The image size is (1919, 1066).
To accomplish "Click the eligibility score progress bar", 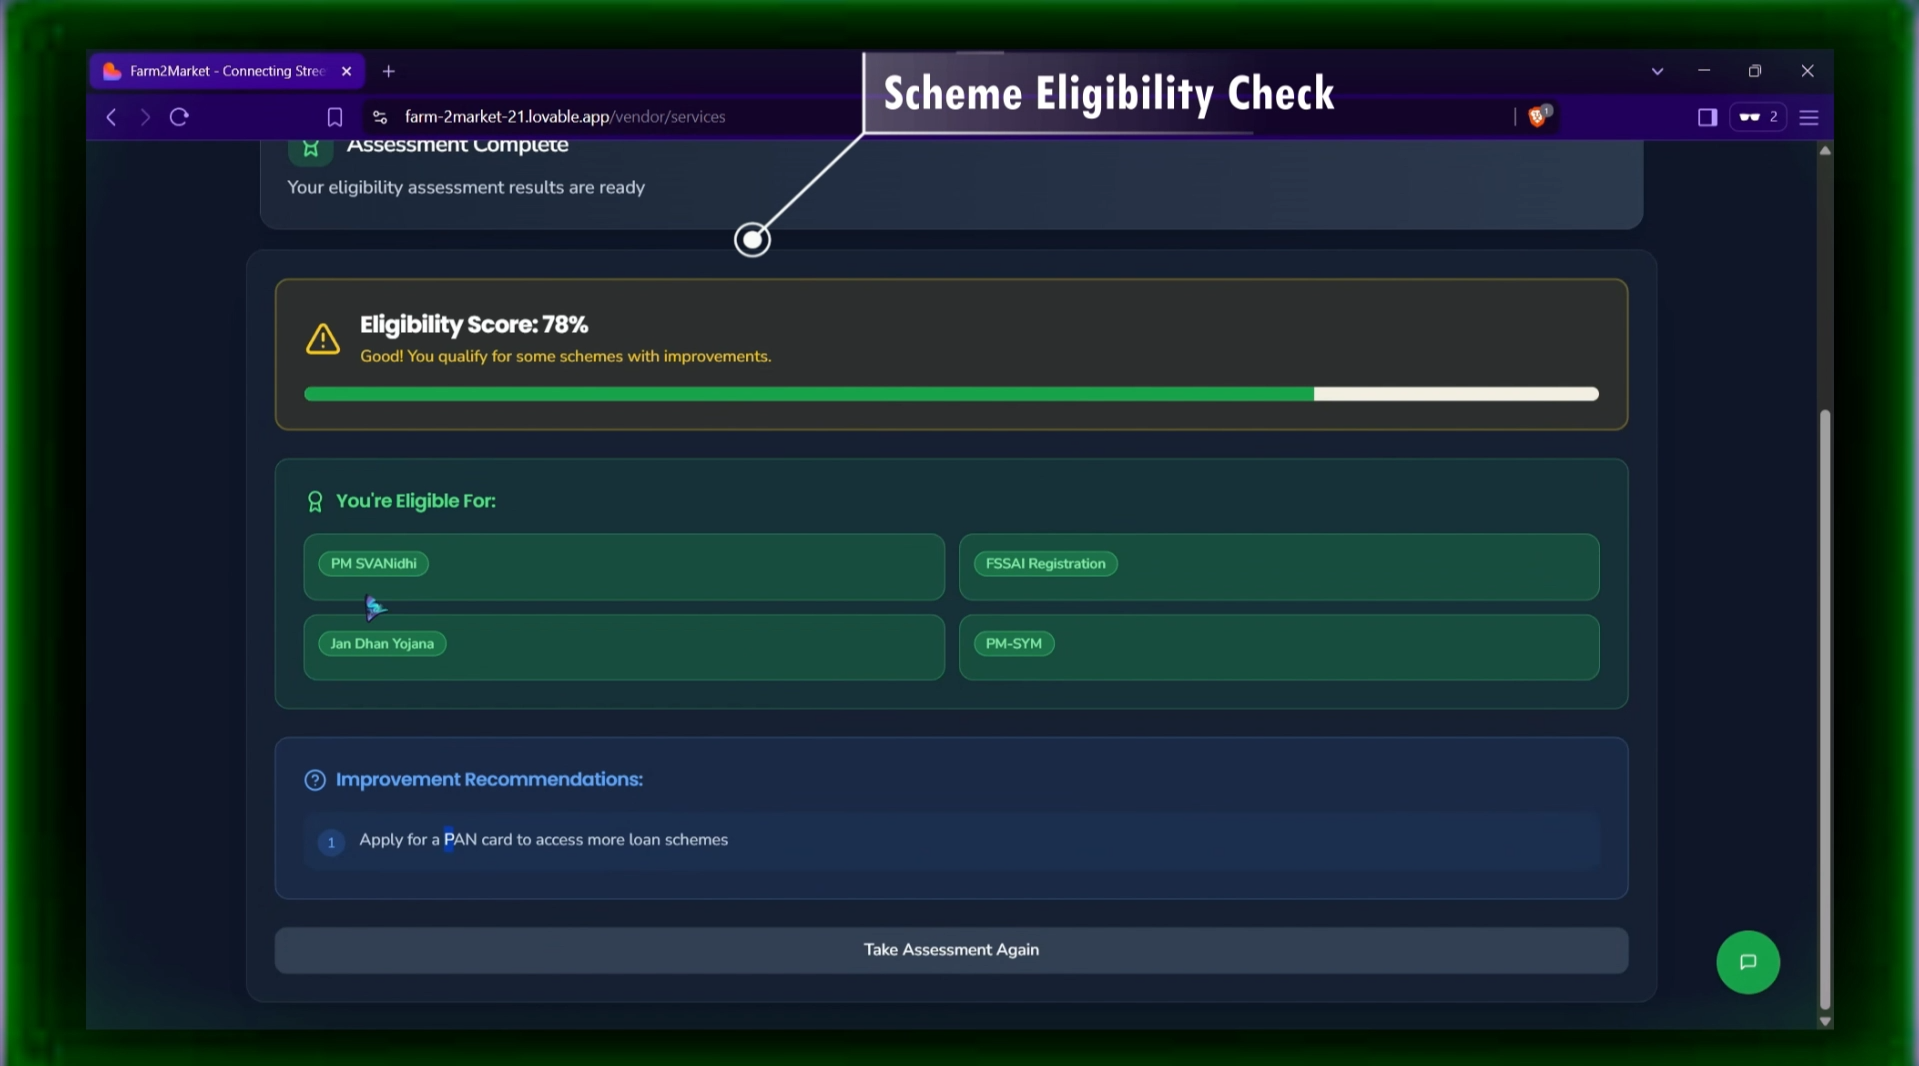I will point(950,394).
